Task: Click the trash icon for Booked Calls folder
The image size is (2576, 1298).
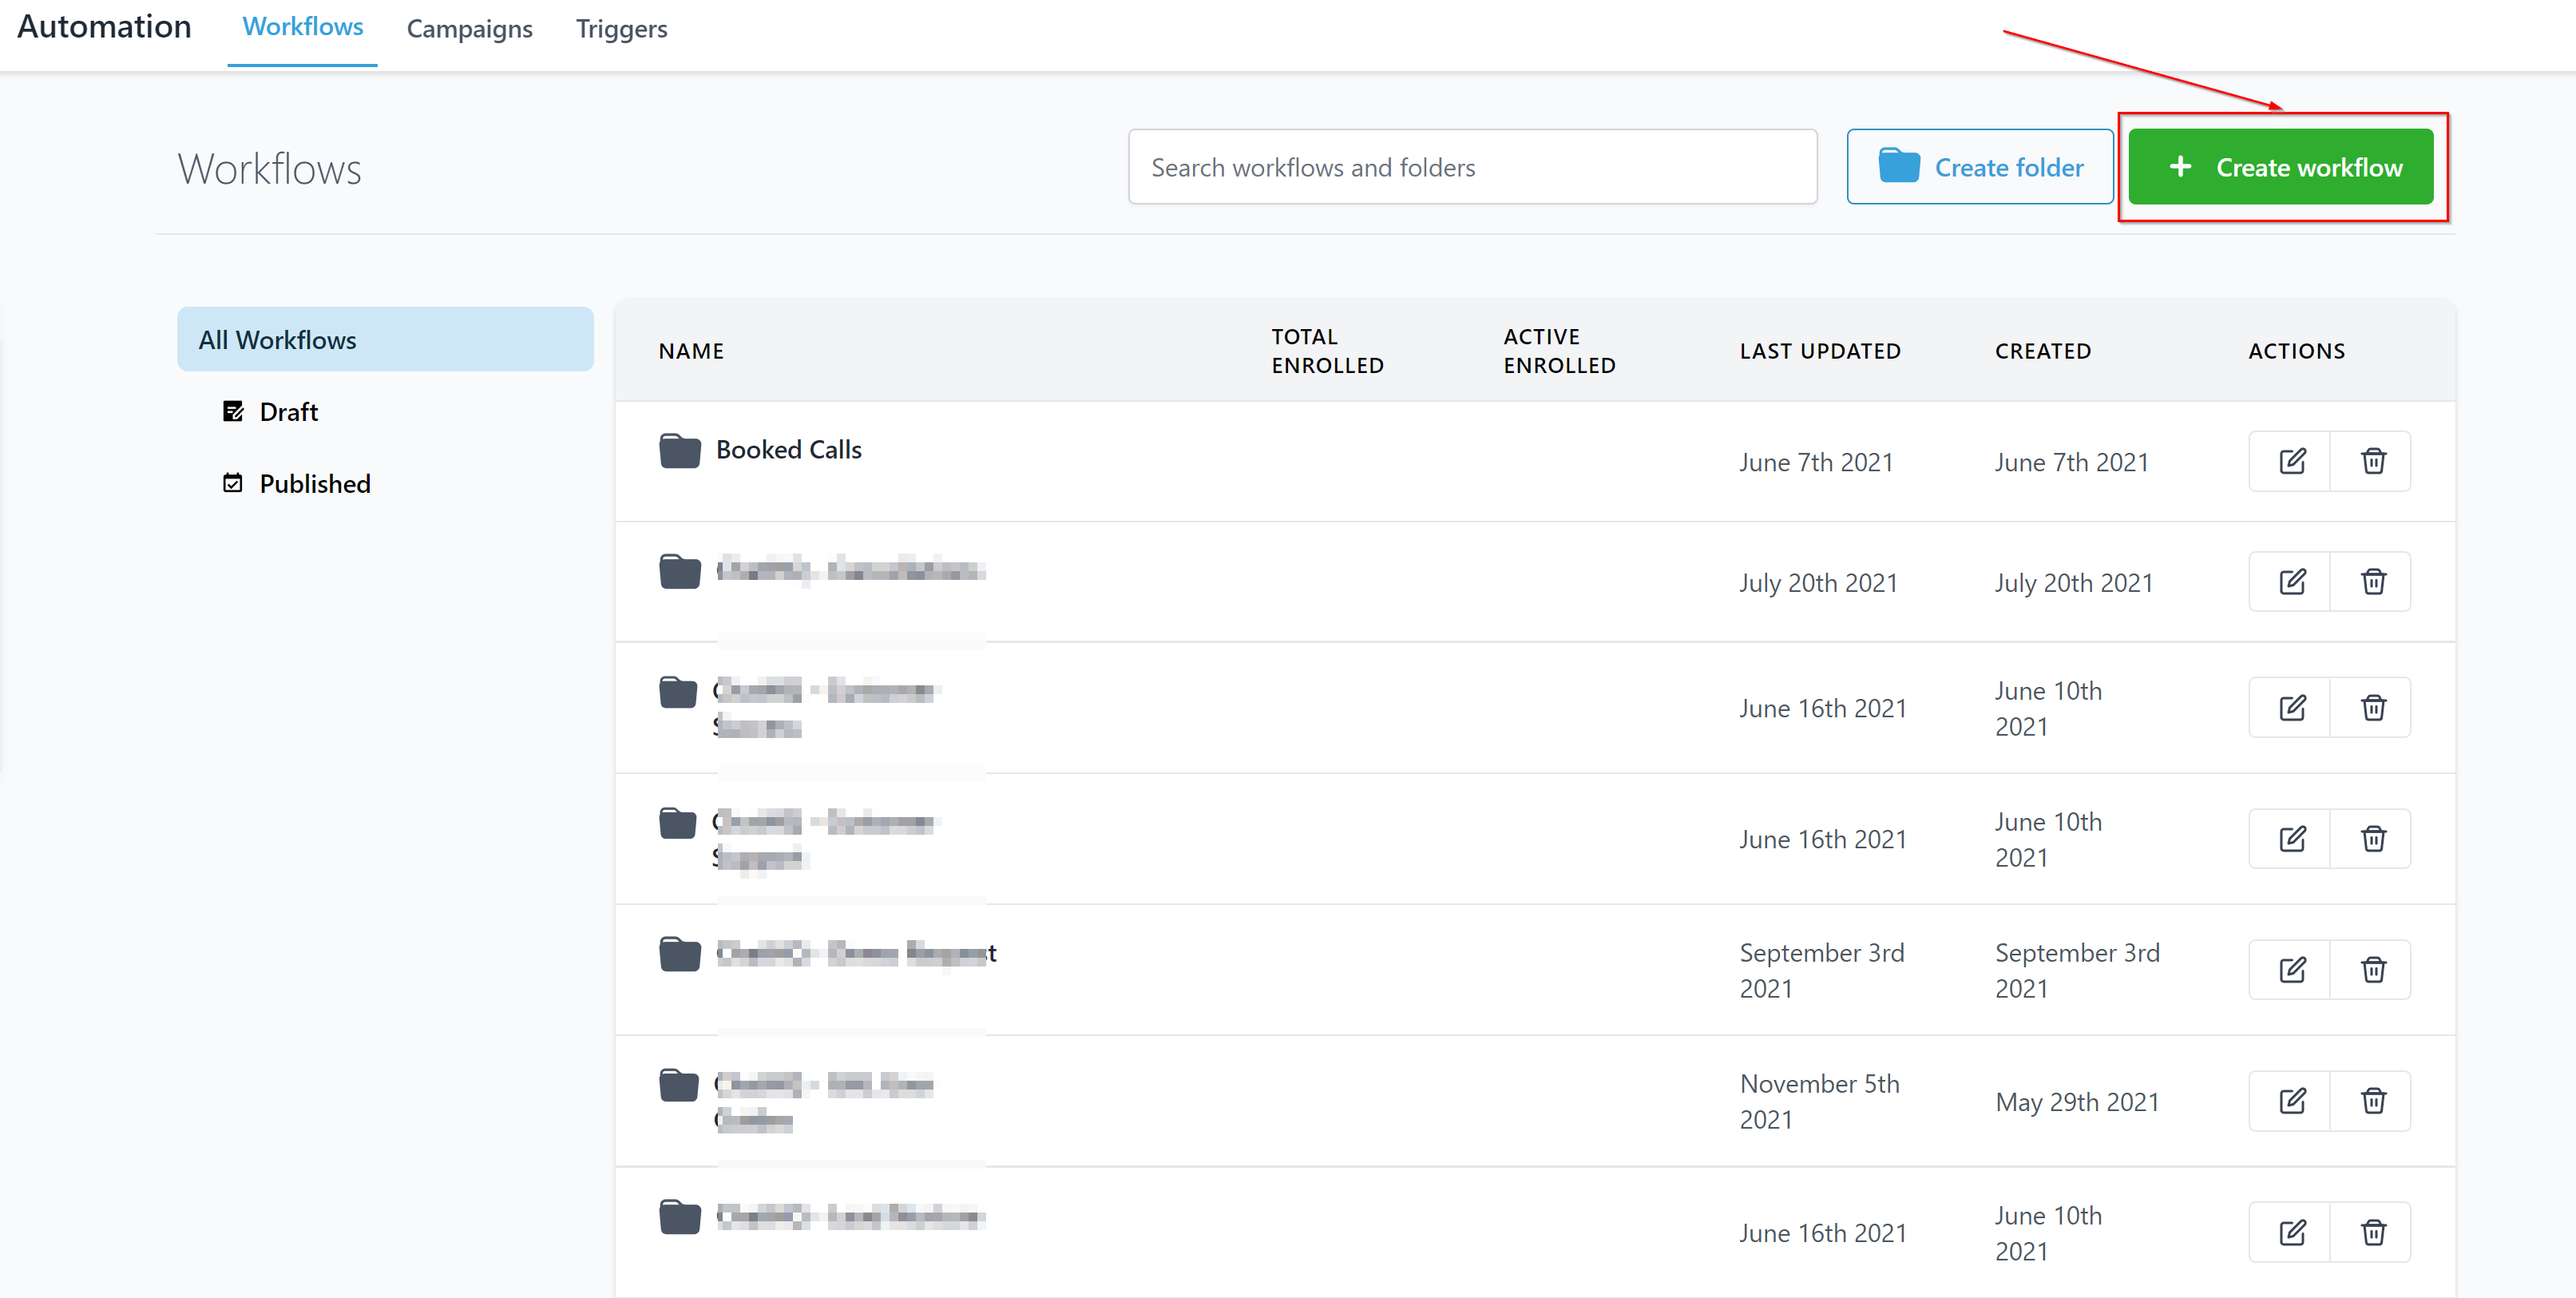Action: pyautogui.click(x=2372, y=461)
